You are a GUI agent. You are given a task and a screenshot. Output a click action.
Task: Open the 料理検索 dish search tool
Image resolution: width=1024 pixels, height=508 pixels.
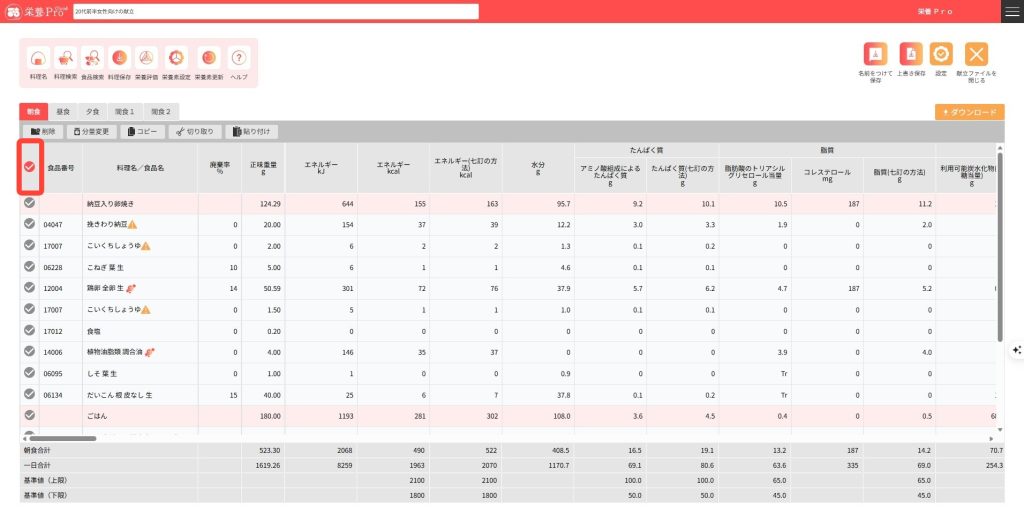click(x=65, y=58)
